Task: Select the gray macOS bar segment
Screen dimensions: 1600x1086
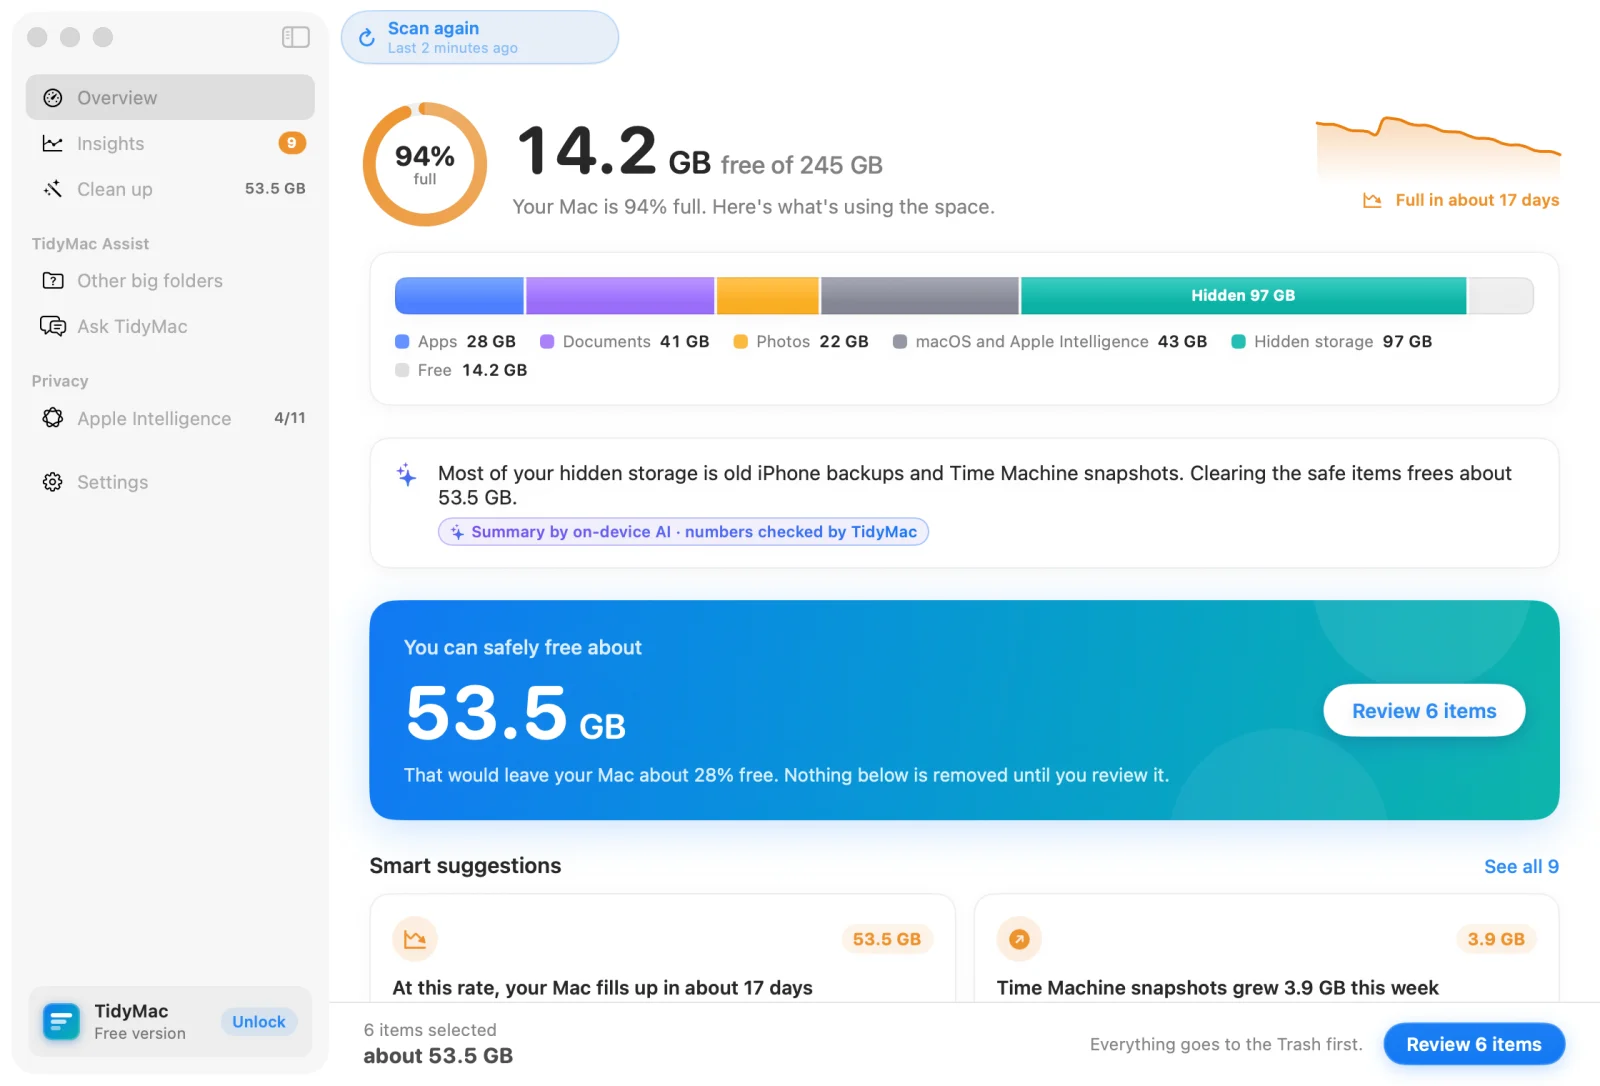Action: point(920,296)
